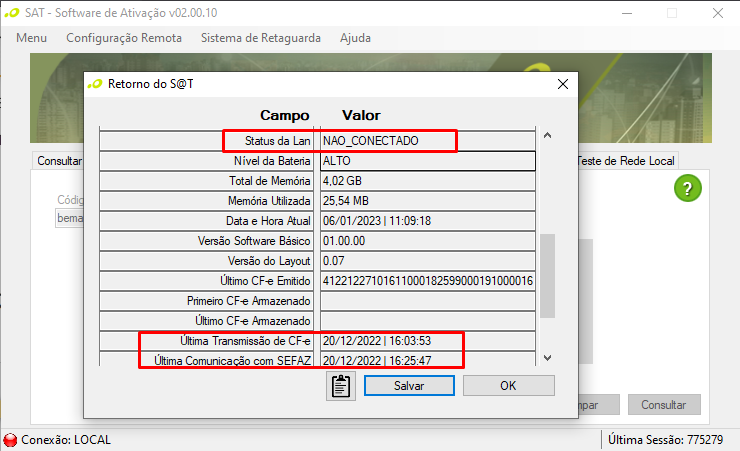Close the Retorno do S@T dialog
The width and height of the screenshot is (740, 451).
click(x=563, y=84)
